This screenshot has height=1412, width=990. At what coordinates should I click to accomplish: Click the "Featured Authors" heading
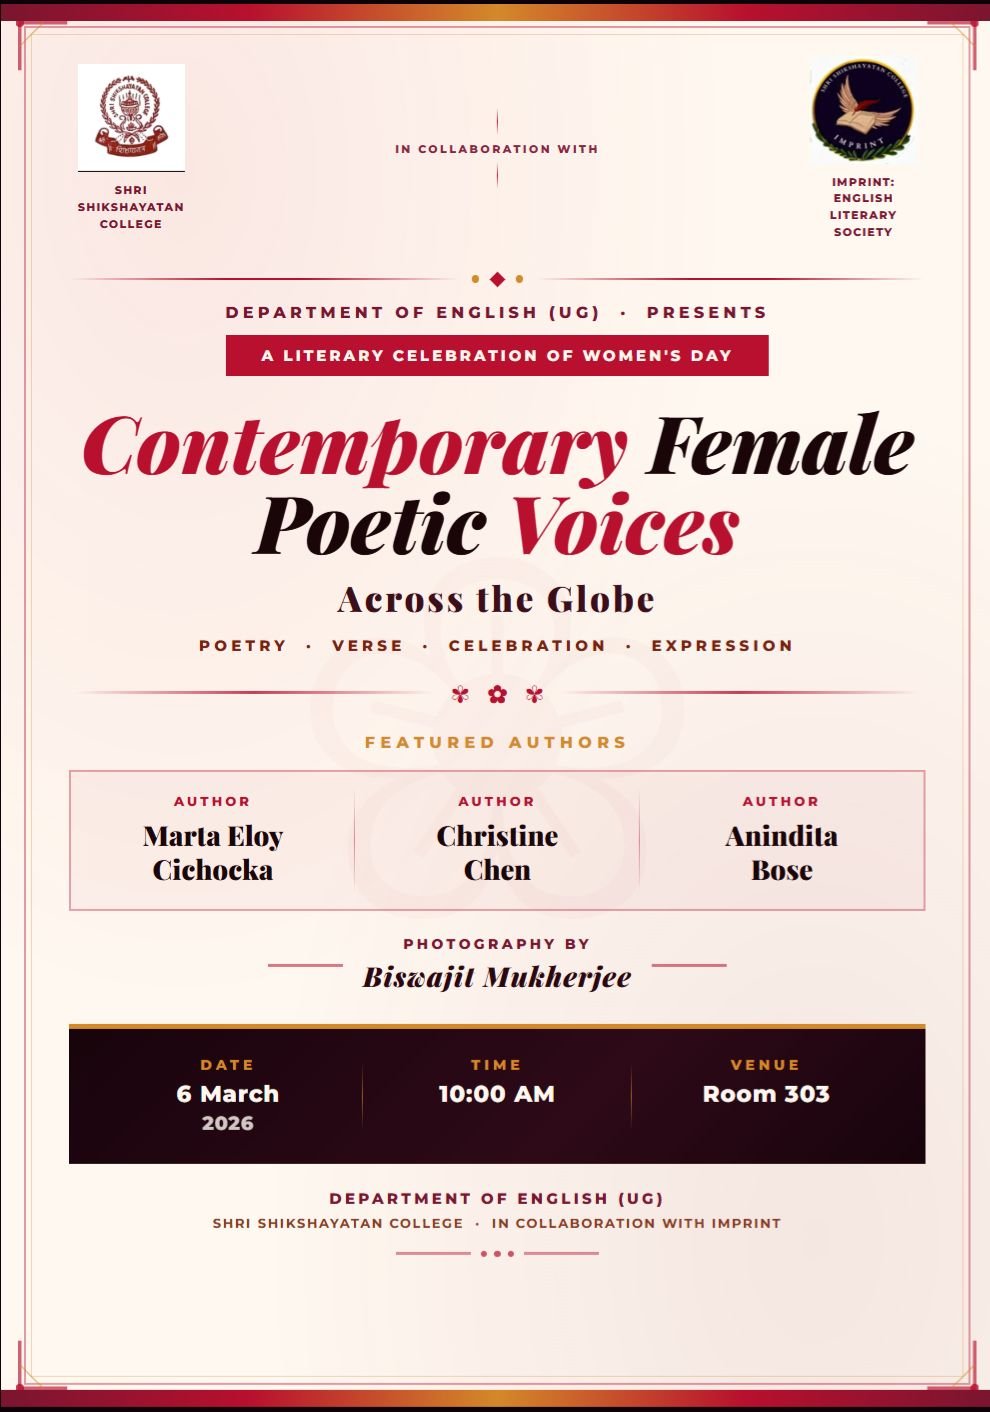(x=496, y=742)
